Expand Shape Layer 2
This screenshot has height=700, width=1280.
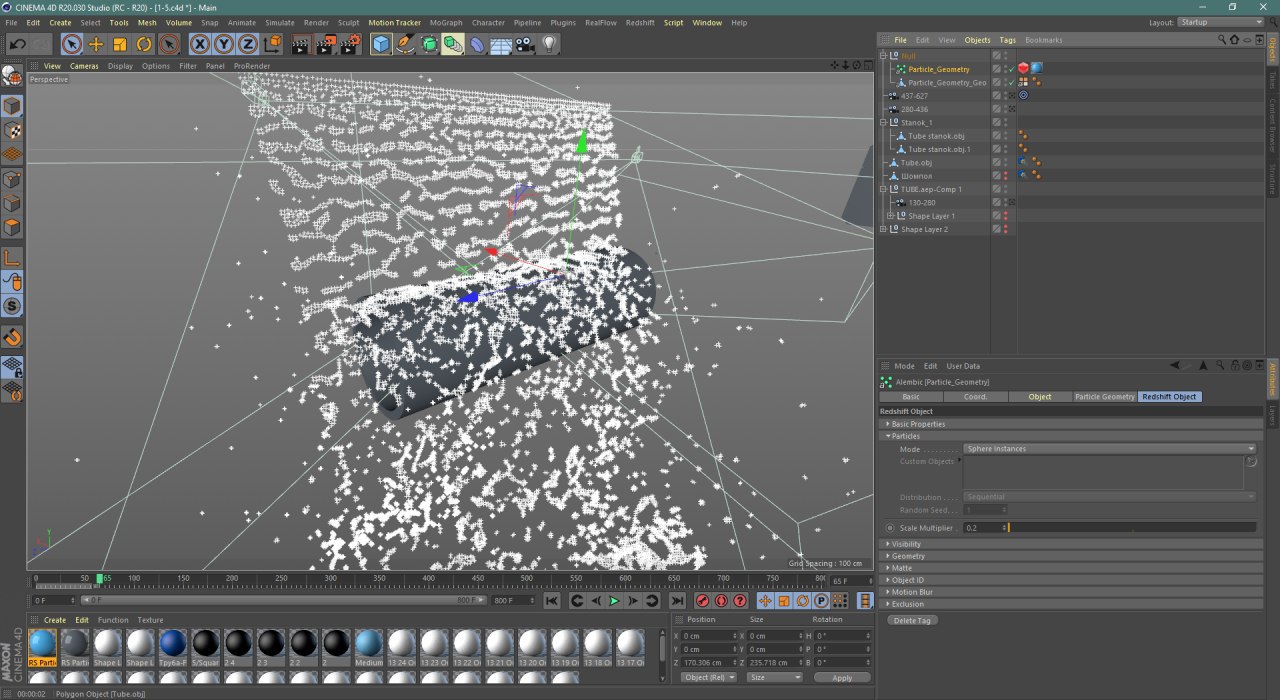[884, 229]
